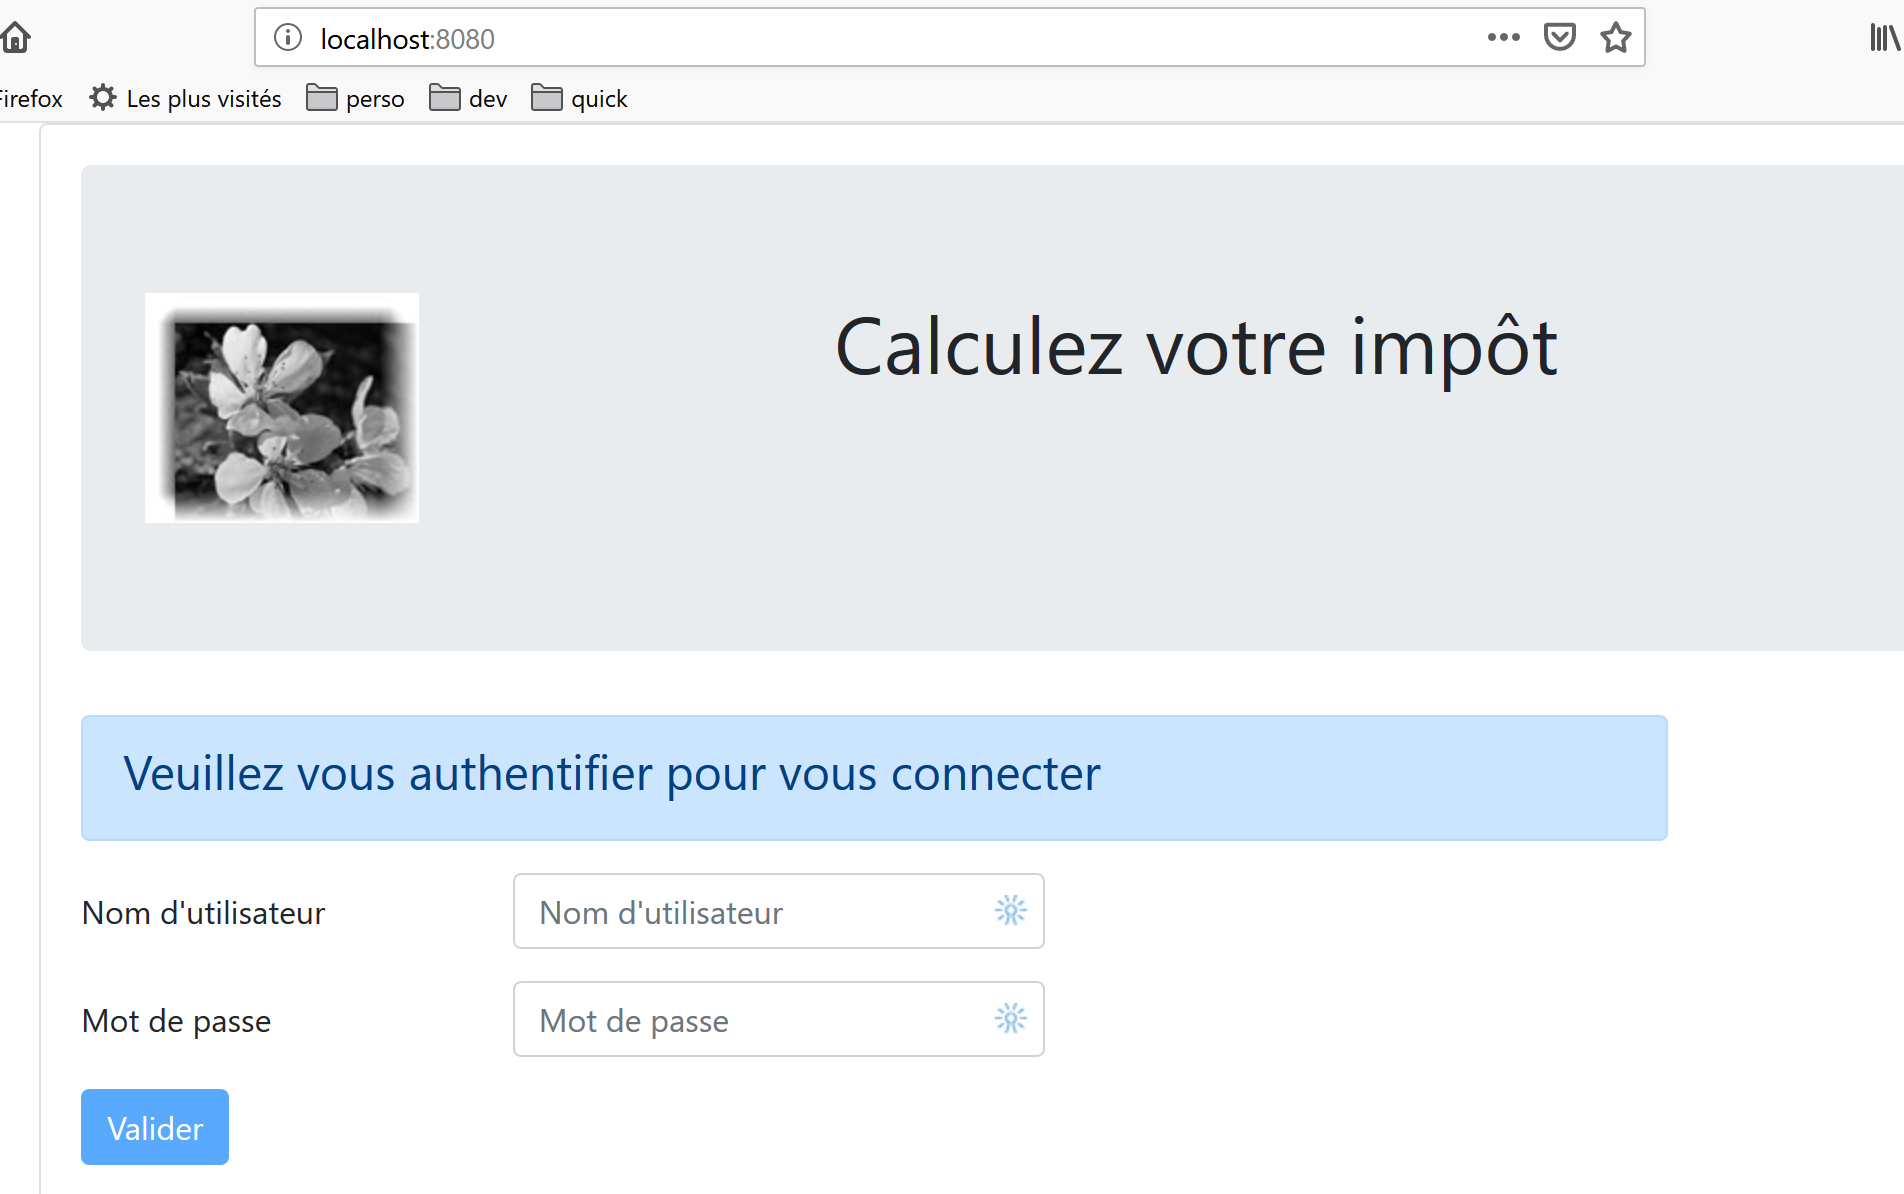1904x1194 pixels.
Task: Click the Firefox bookmark toolbar item
Action: pyautogui.click(x=30, y=99)
